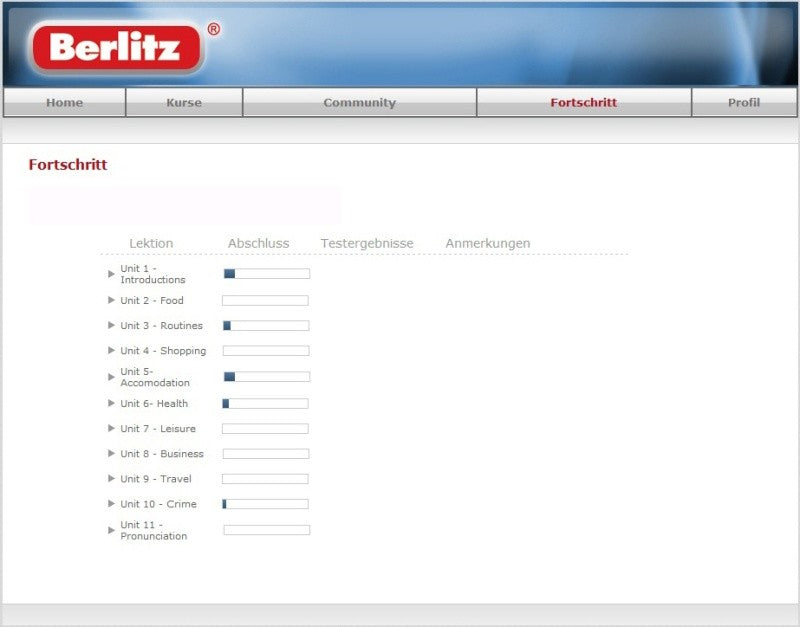Click the Berlitz logo
This screenshot has width=800, height=627.
click(x=116, y=47)
